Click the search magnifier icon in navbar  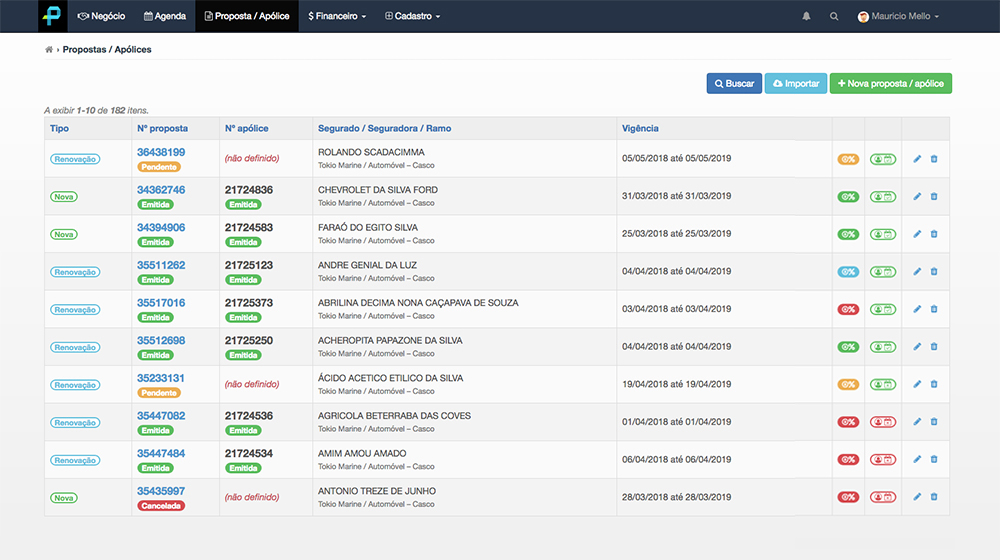click(x=834, y=16)
